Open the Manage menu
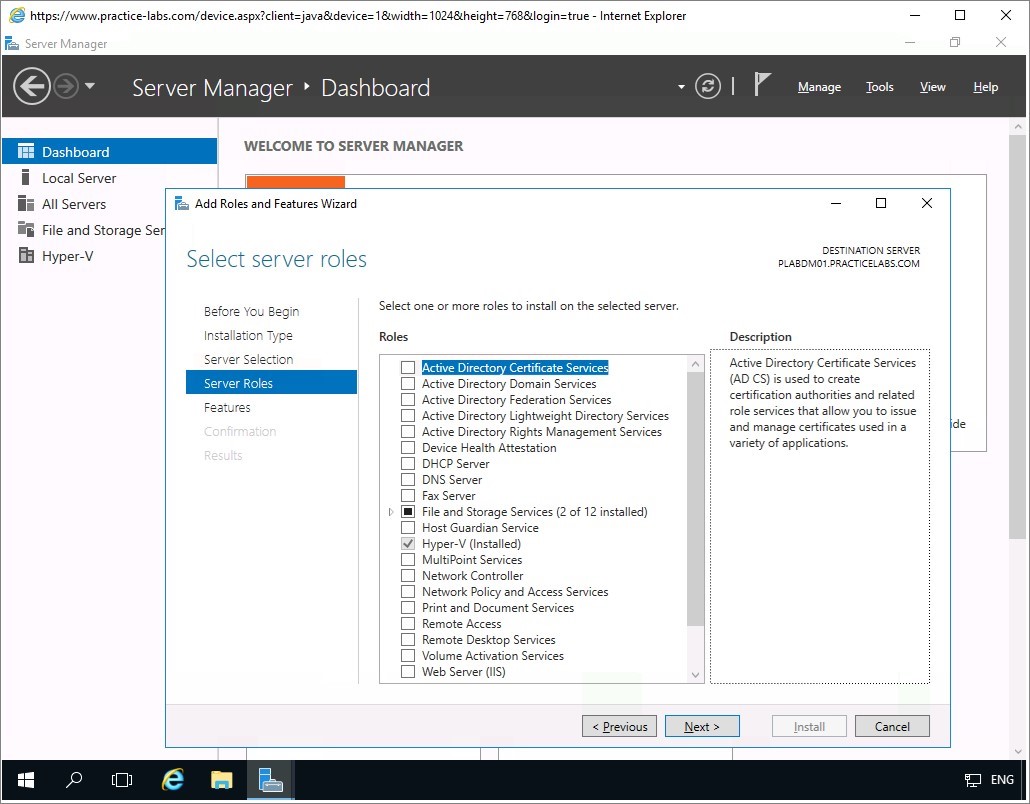This screenshot has width=1030, height=804. coord(819,87)
